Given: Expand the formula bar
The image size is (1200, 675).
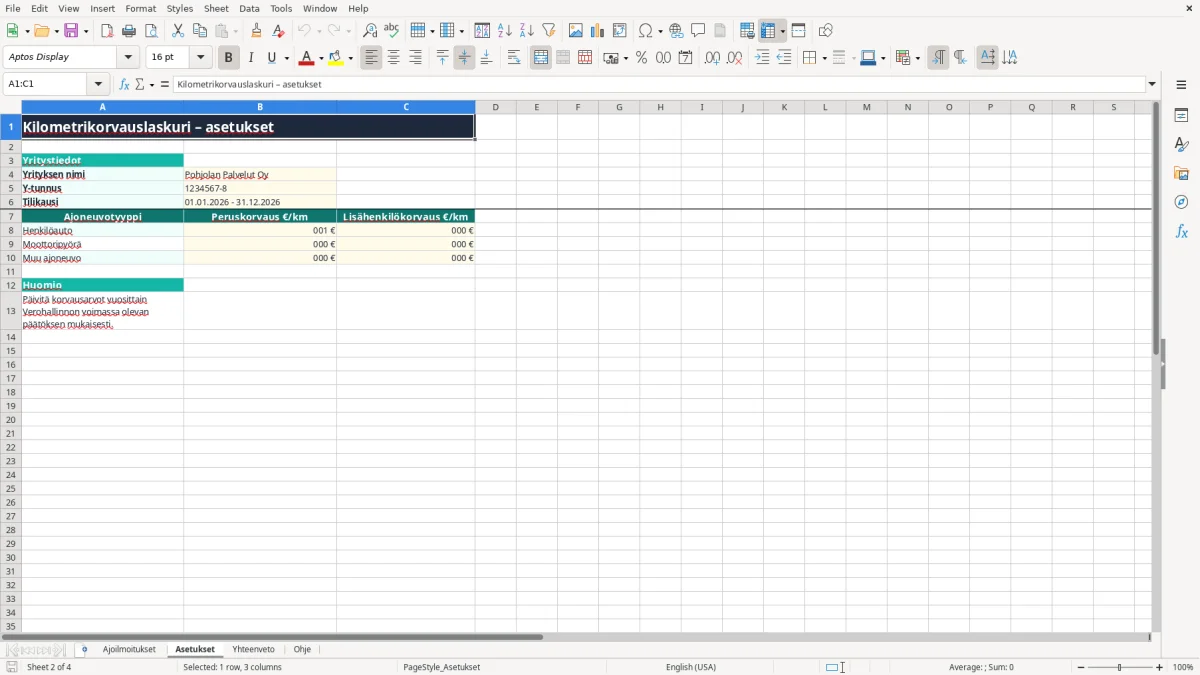Looking at the screenshot, I should click(1152, 85).
